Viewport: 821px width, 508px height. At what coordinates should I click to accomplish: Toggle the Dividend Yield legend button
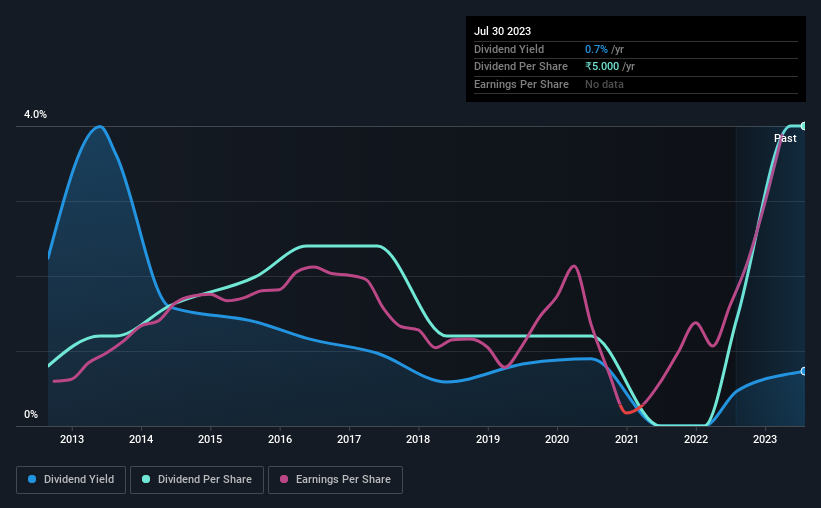(x=71, y=480)
